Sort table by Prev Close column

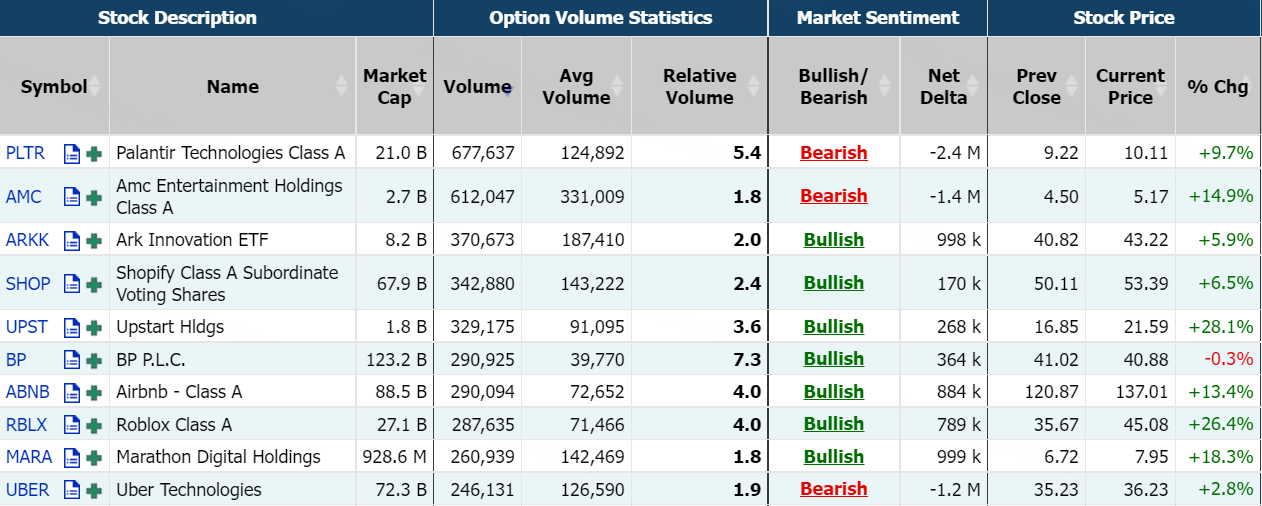(x=1036, y=87)
